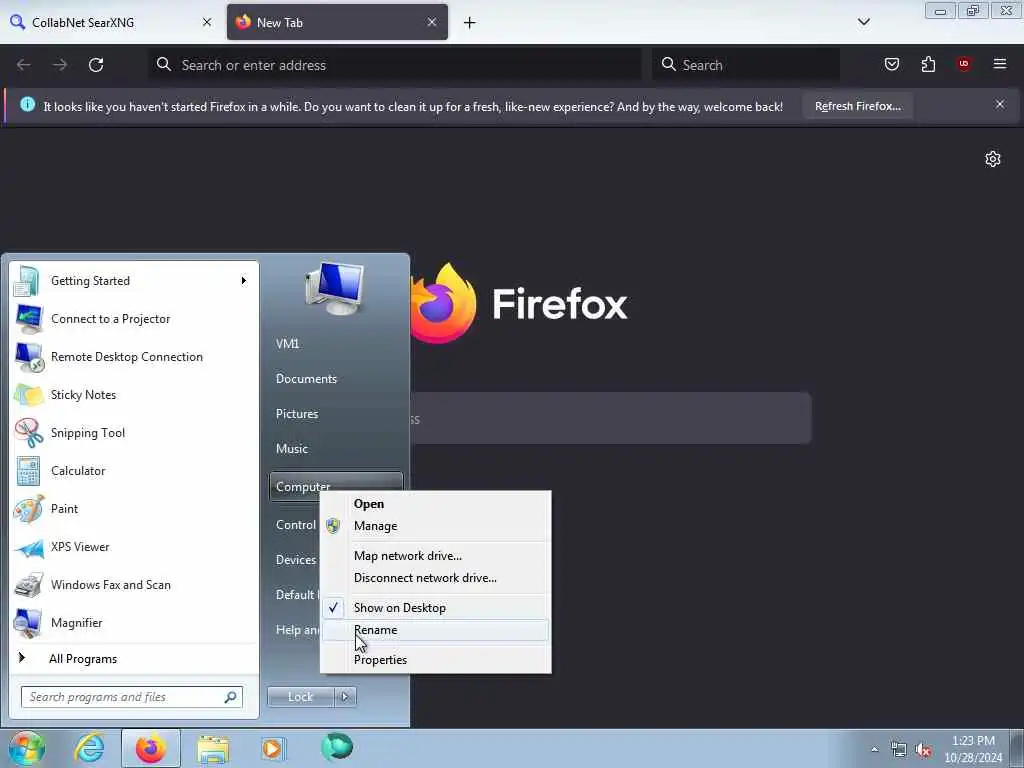Focus the Firefox address bar

(396, 65)
